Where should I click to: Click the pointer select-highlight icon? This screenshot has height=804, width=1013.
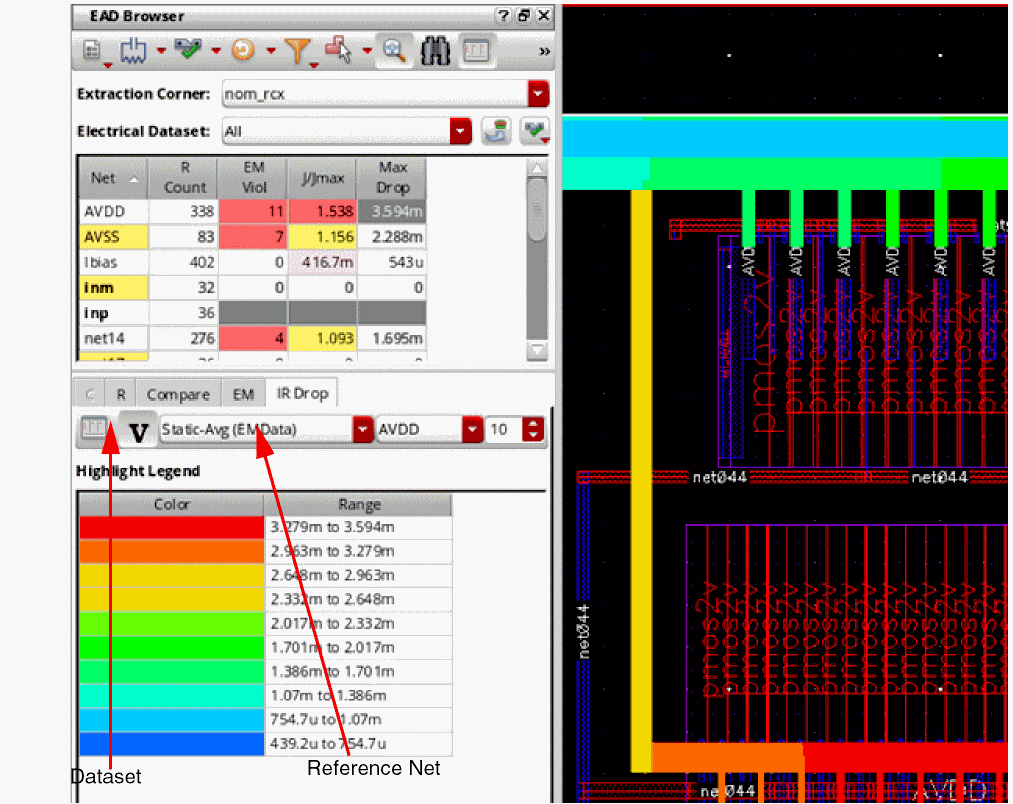pos(338,50)
